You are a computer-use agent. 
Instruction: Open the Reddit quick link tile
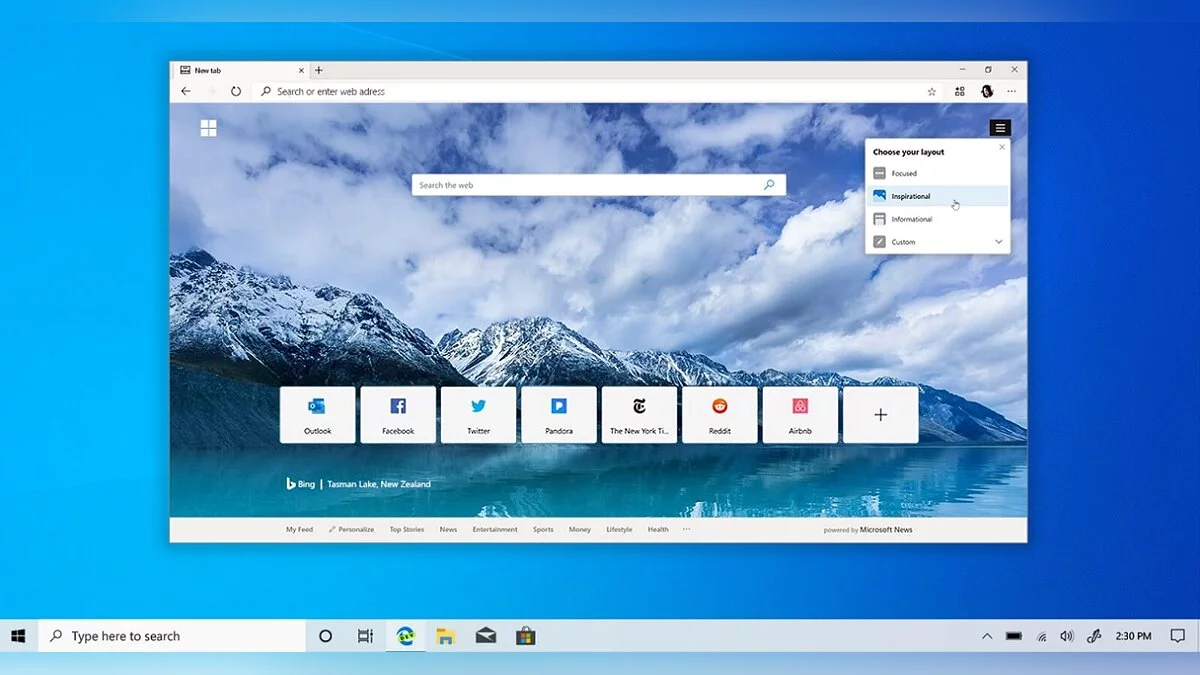pos(720,414)
